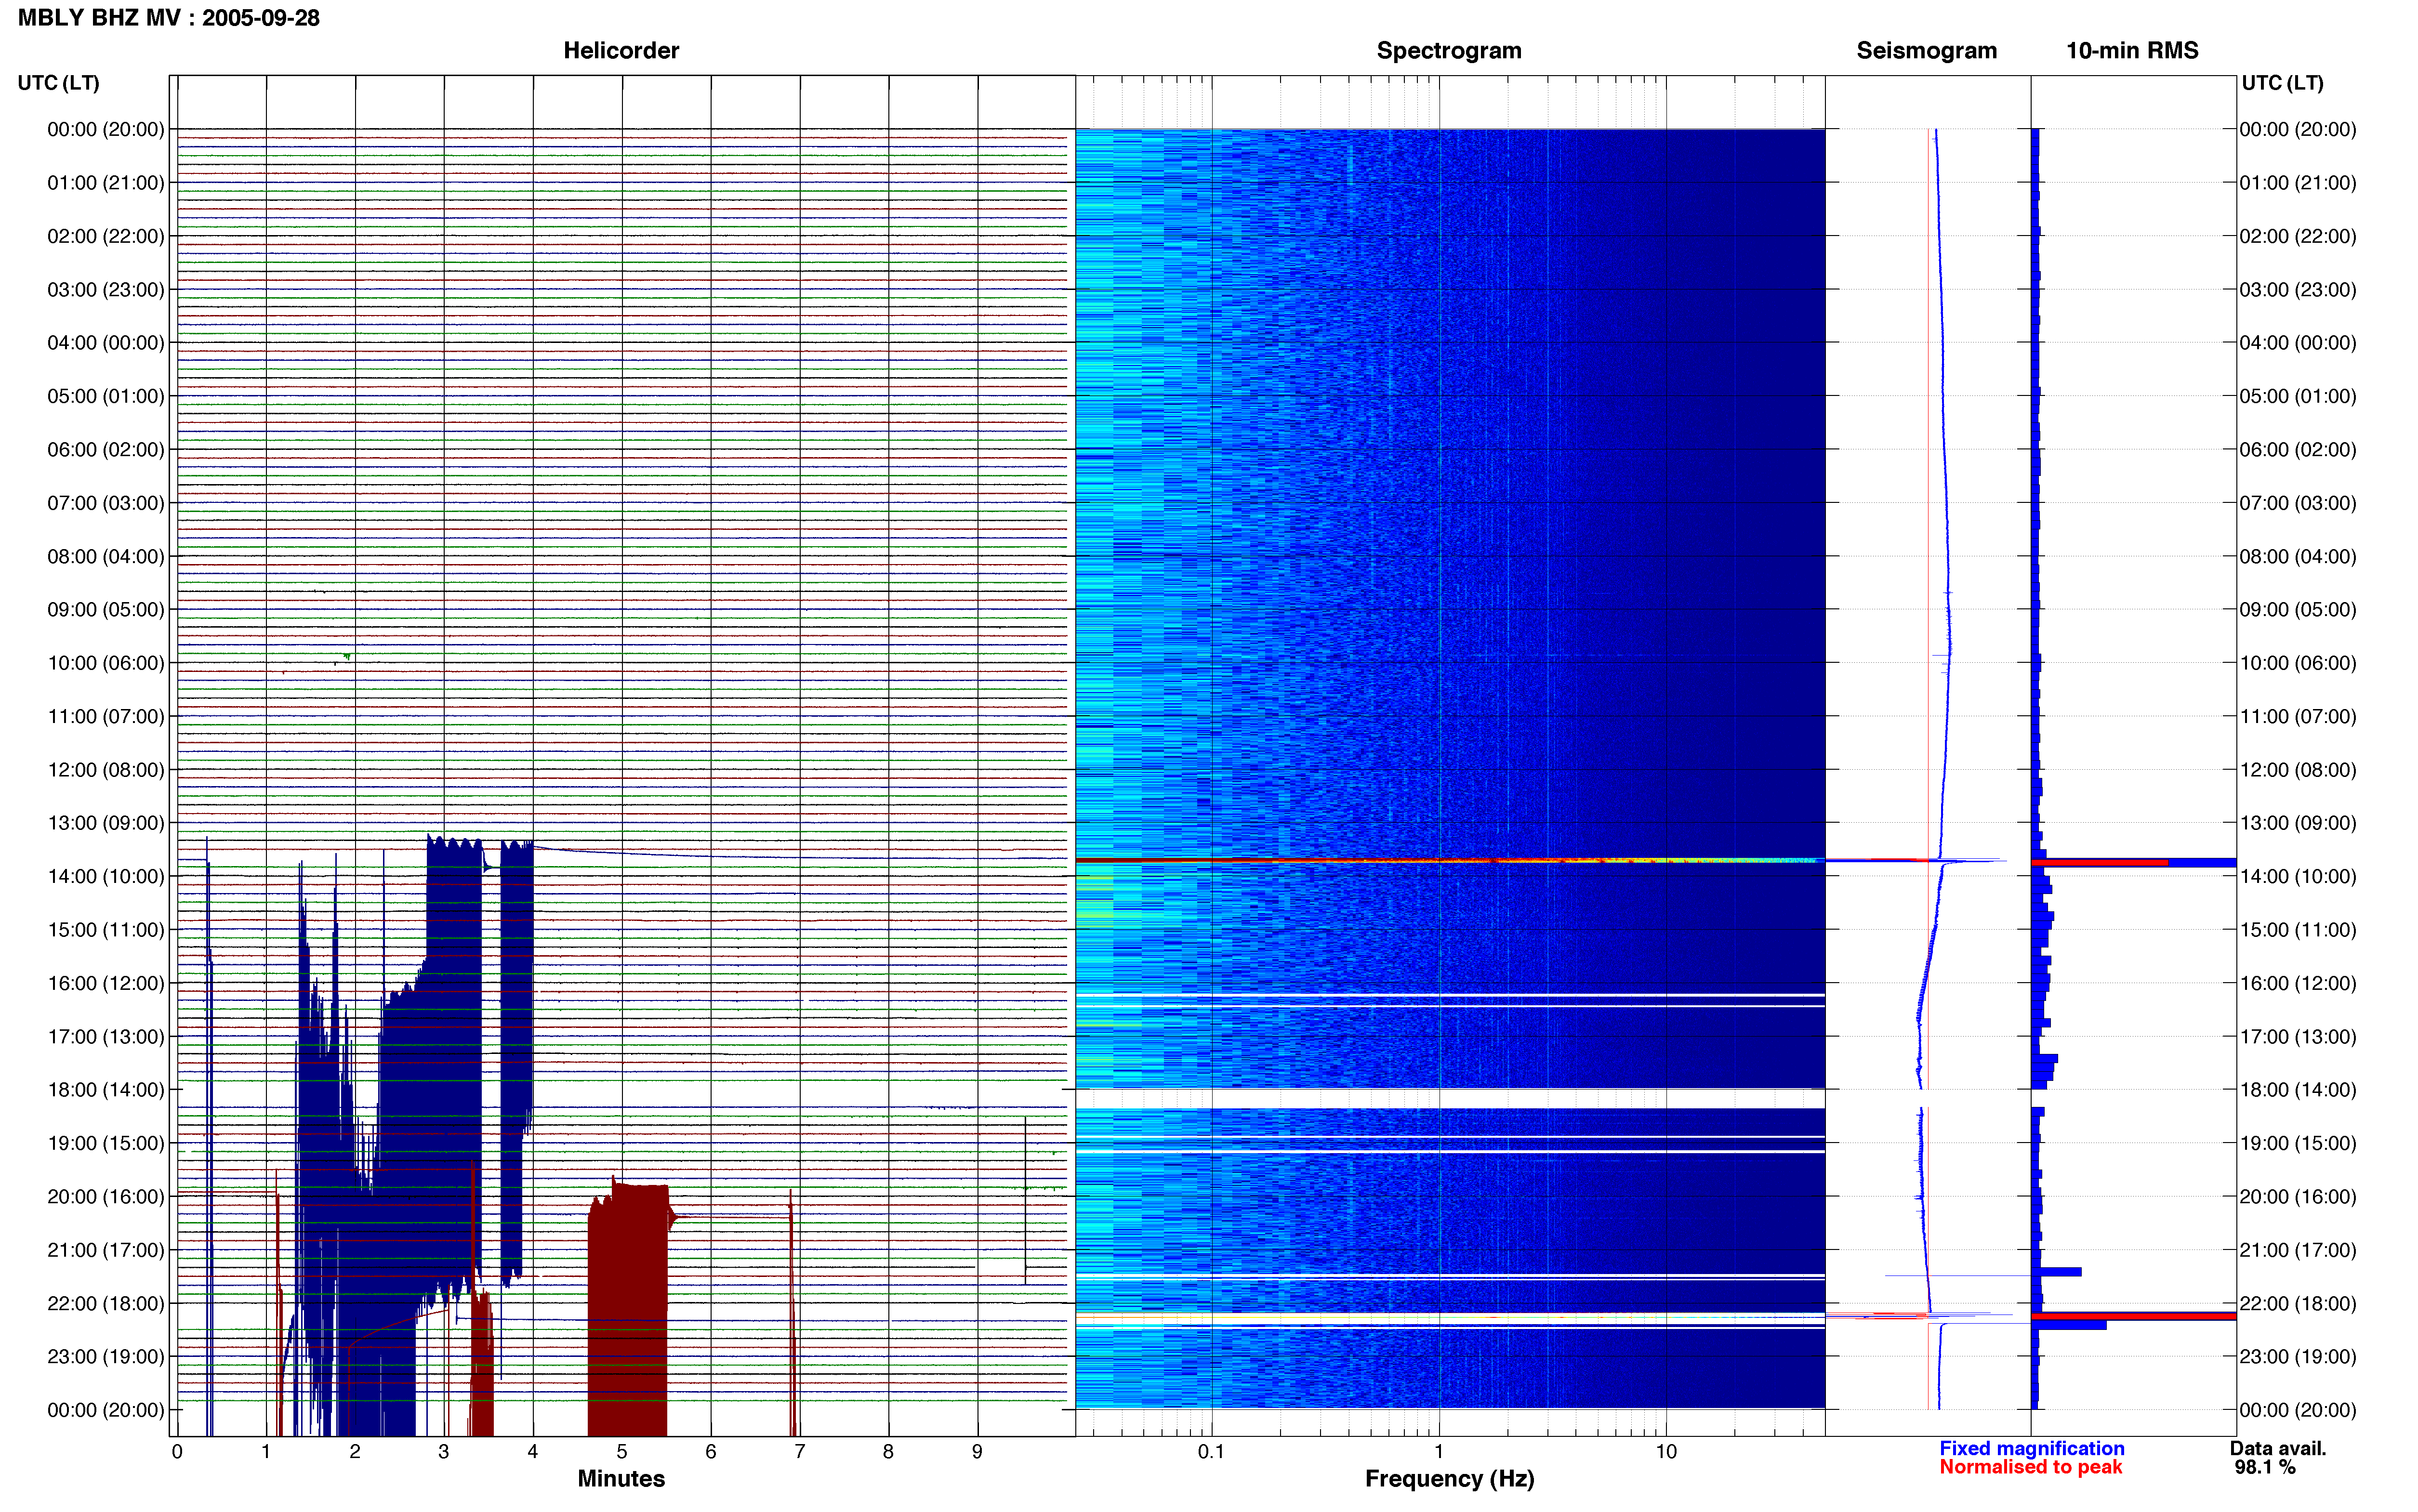Click the right '10:00 (06:00)' time label

point(2298,662)
